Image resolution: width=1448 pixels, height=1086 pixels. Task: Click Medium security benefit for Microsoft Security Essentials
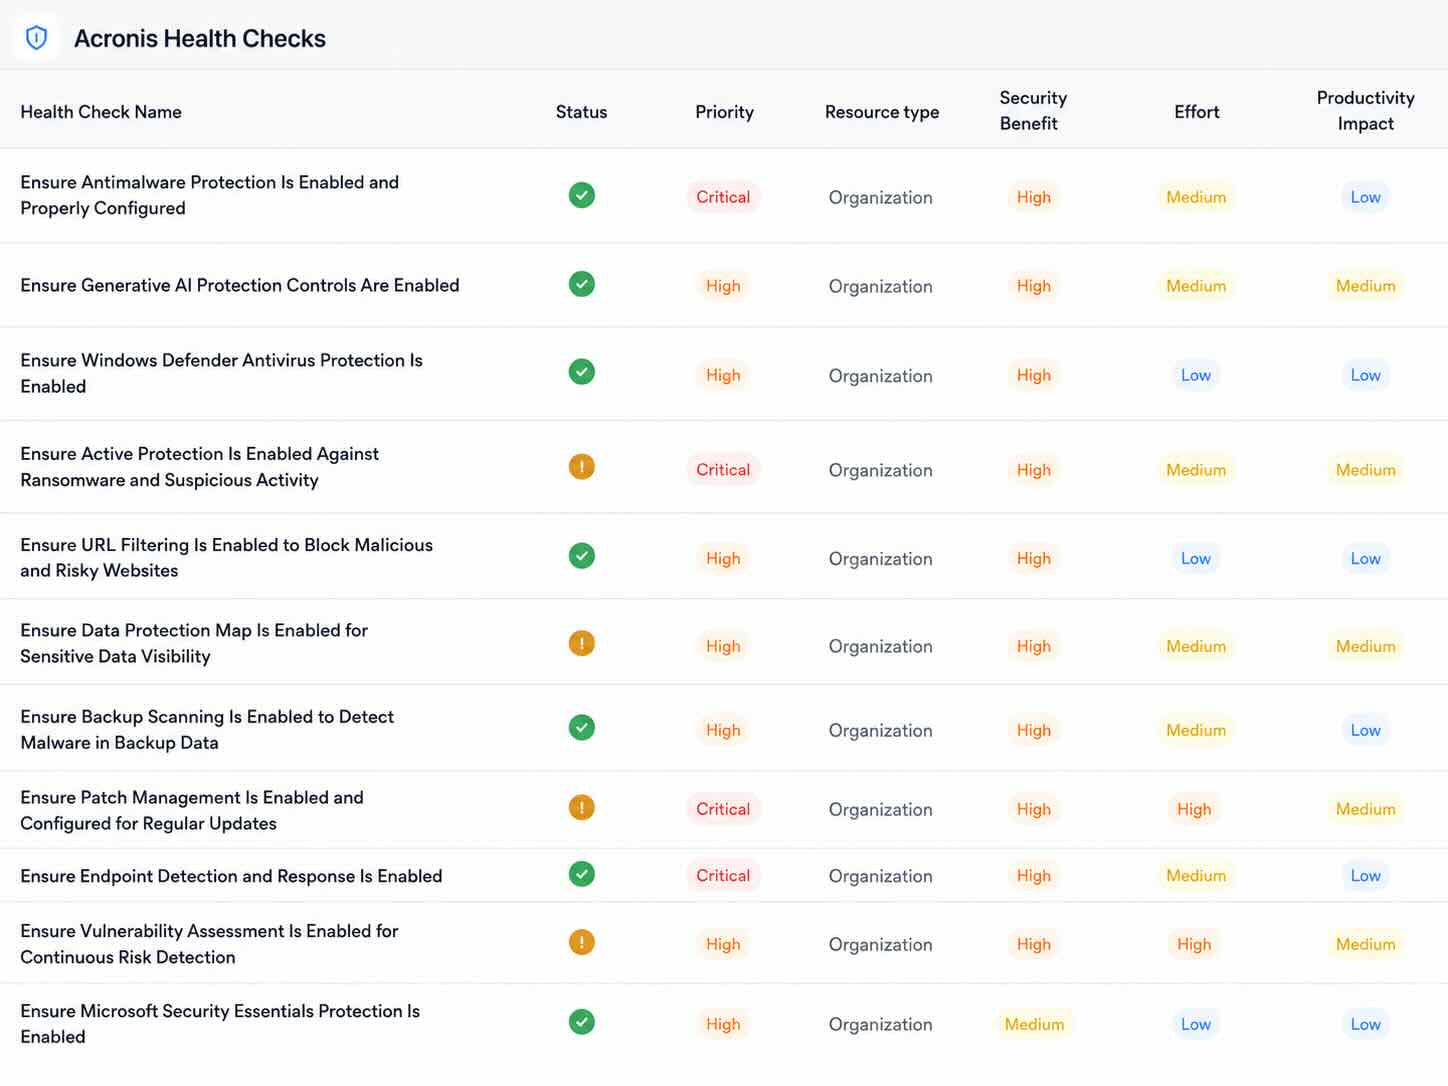click(1034, 1024)
